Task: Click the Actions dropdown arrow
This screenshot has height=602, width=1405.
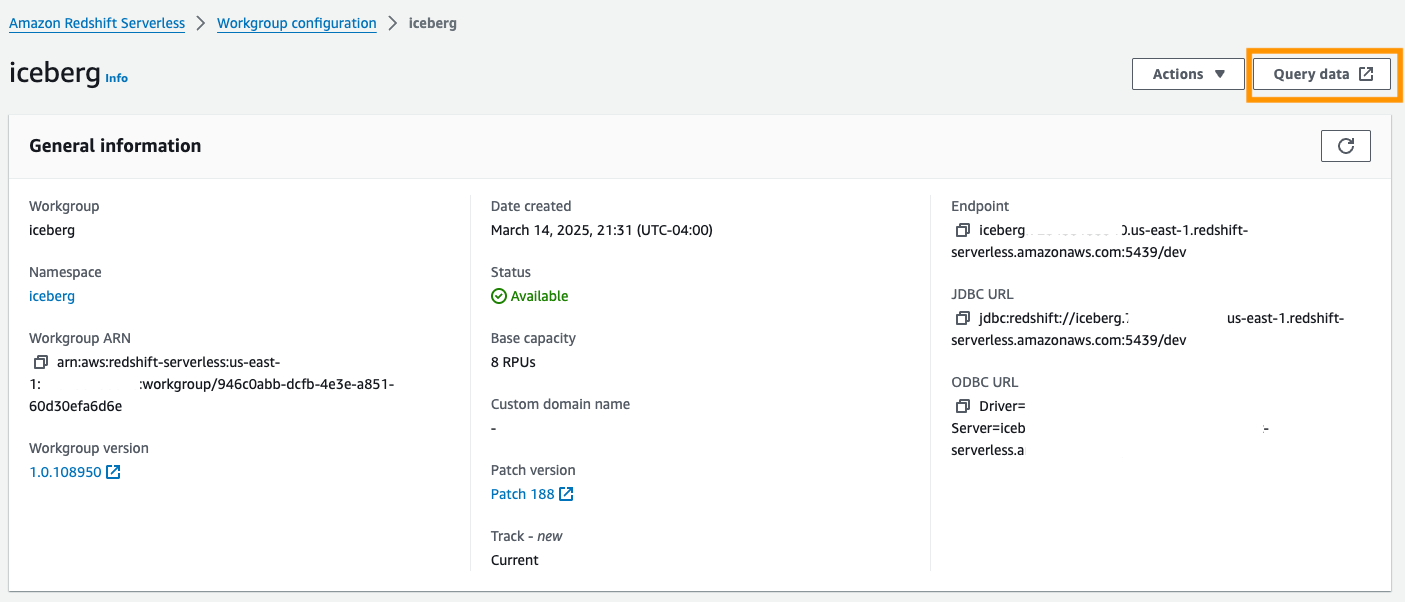Action: tap(1220, 74)
